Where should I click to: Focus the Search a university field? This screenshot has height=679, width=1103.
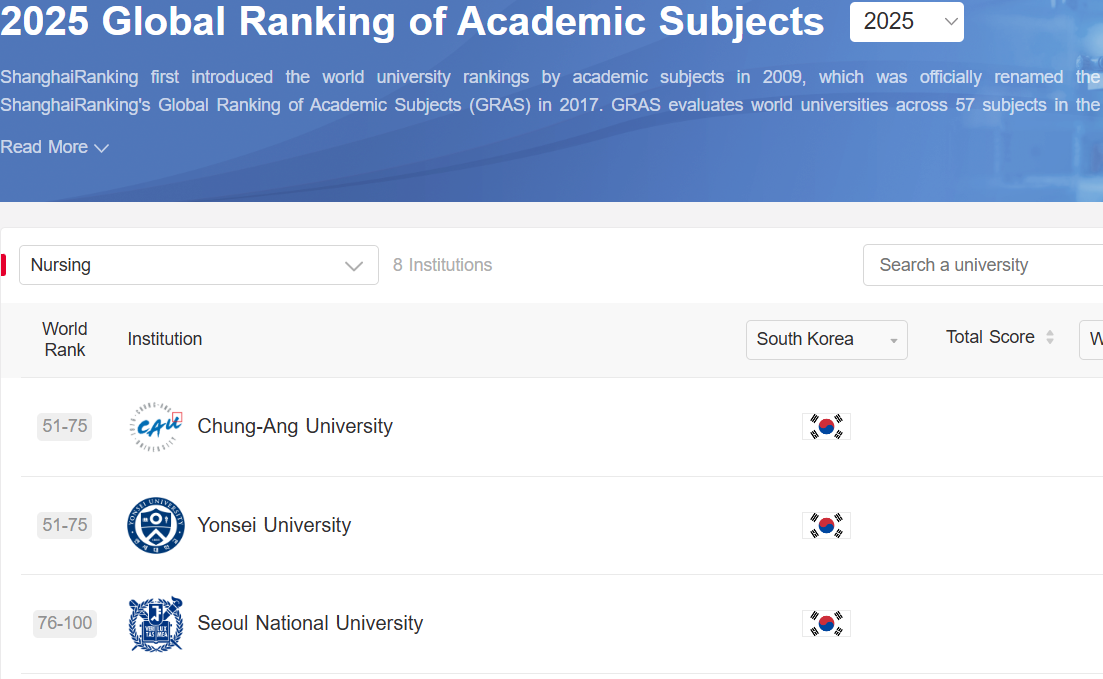point(980,265)
